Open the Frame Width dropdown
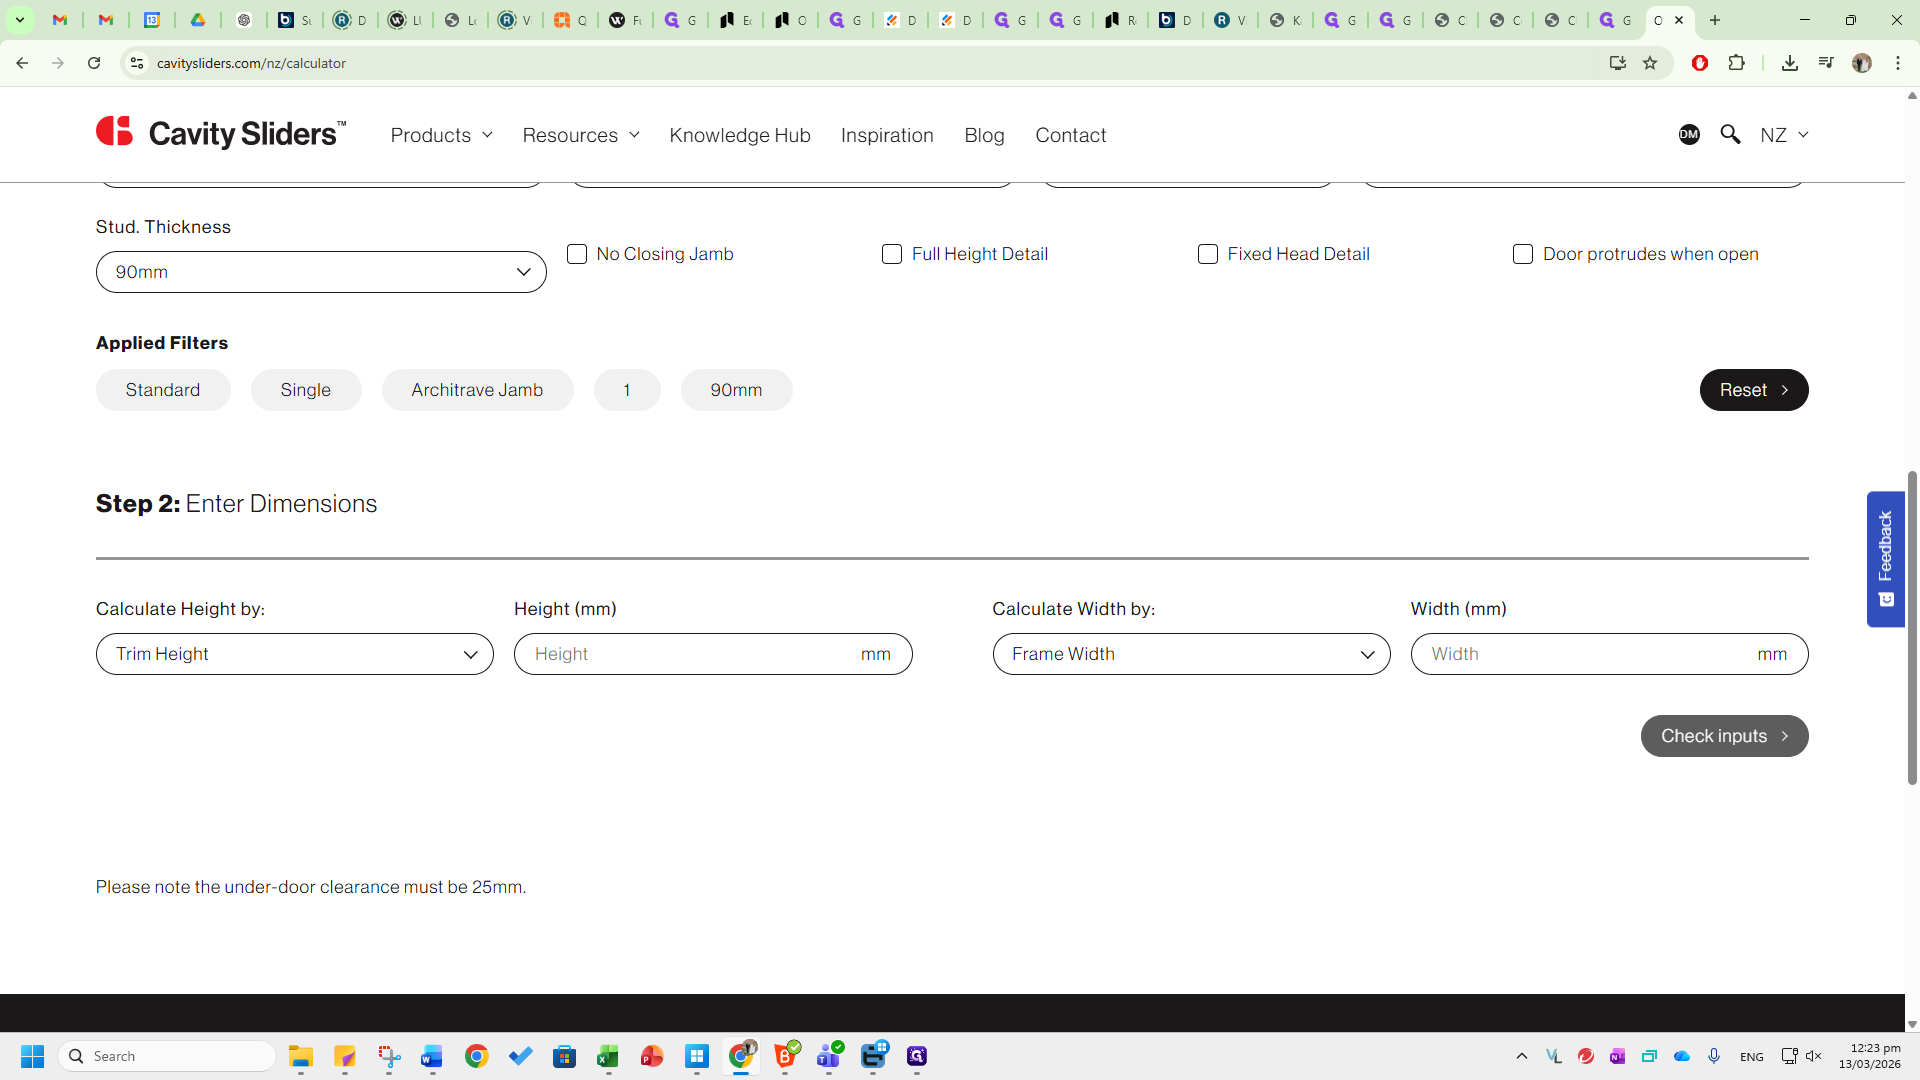Image resolution: width=1920 pixels, height=1080 pixels. [x=1191, y=654]
